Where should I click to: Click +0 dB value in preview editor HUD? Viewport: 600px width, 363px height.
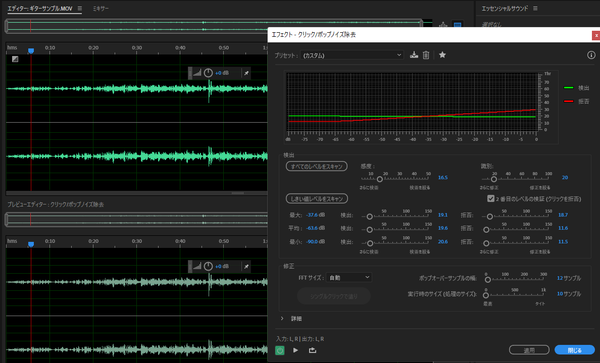point(222,267)
